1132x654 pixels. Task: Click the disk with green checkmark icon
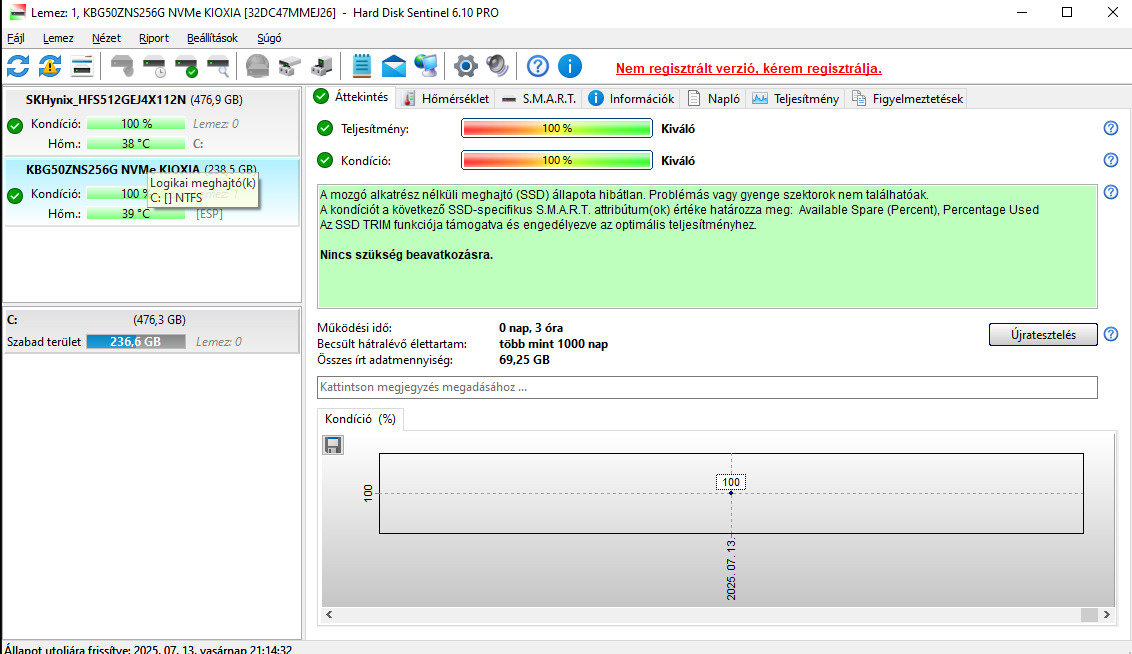[x=186, y=66]
